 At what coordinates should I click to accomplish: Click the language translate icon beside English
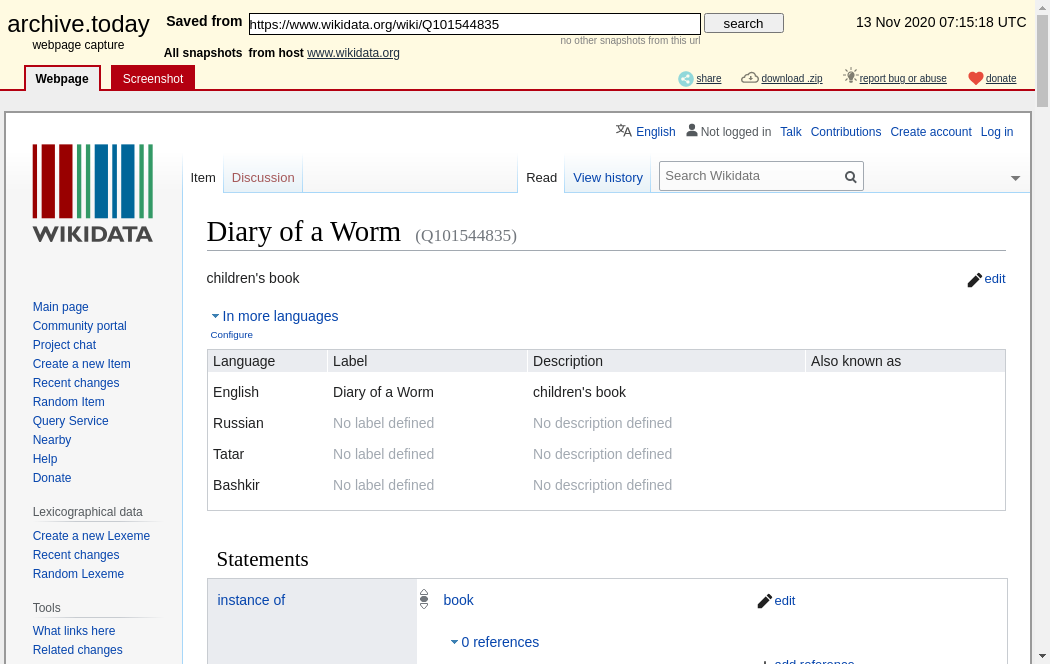pos(624,131)
